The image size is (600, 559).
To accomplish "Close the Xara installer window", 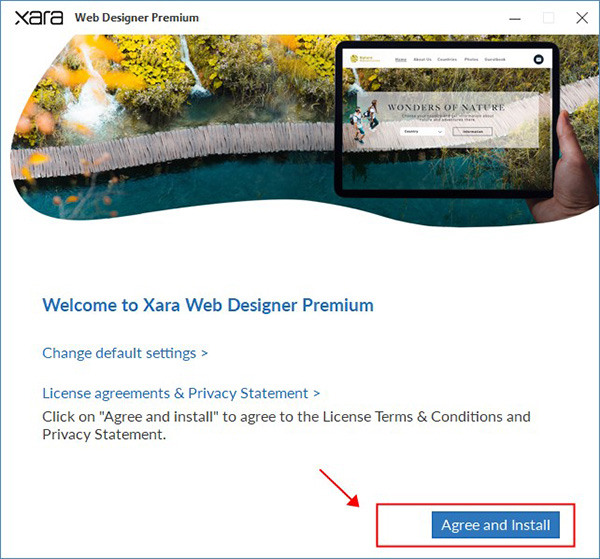I will [x=582, y=18].
